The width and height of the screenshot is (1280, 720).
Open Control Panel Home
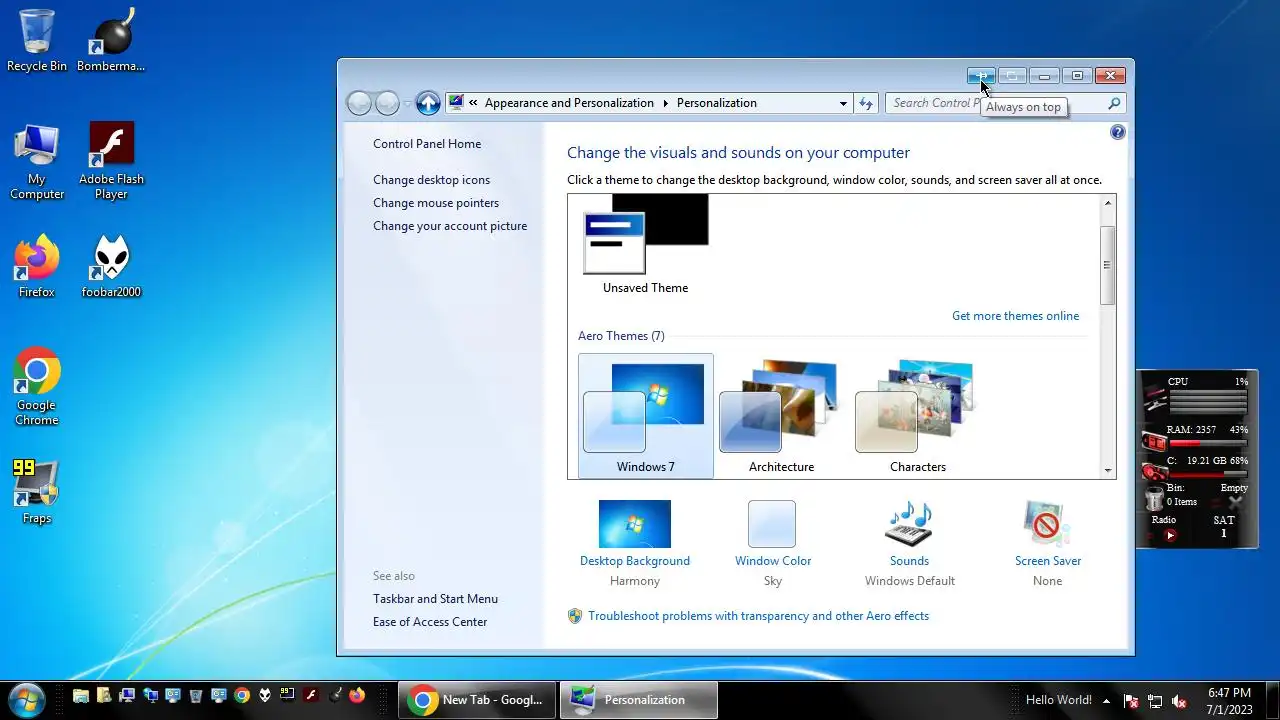(427, 144)
